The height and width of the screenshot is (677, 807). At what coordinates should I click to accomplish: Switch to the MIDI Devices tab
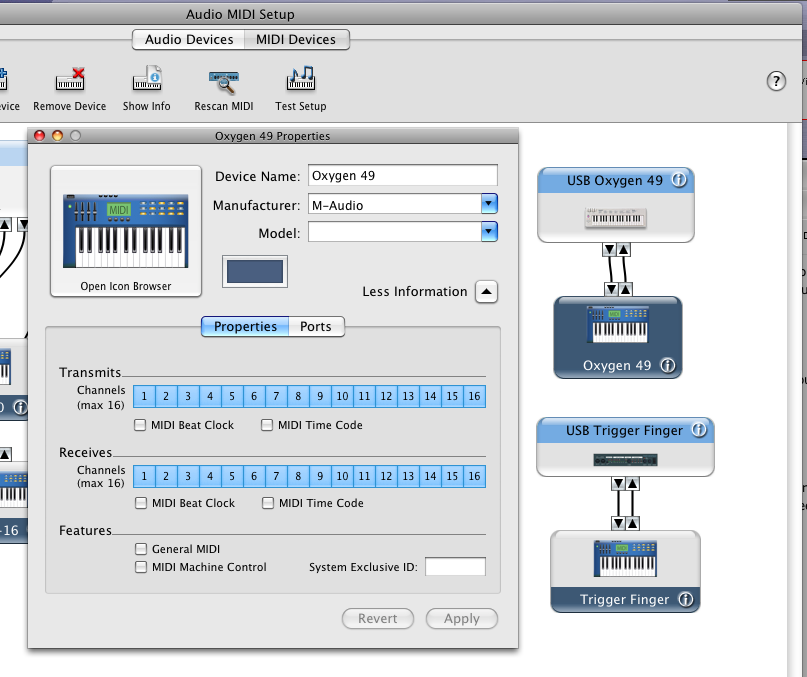coord(296,40)
